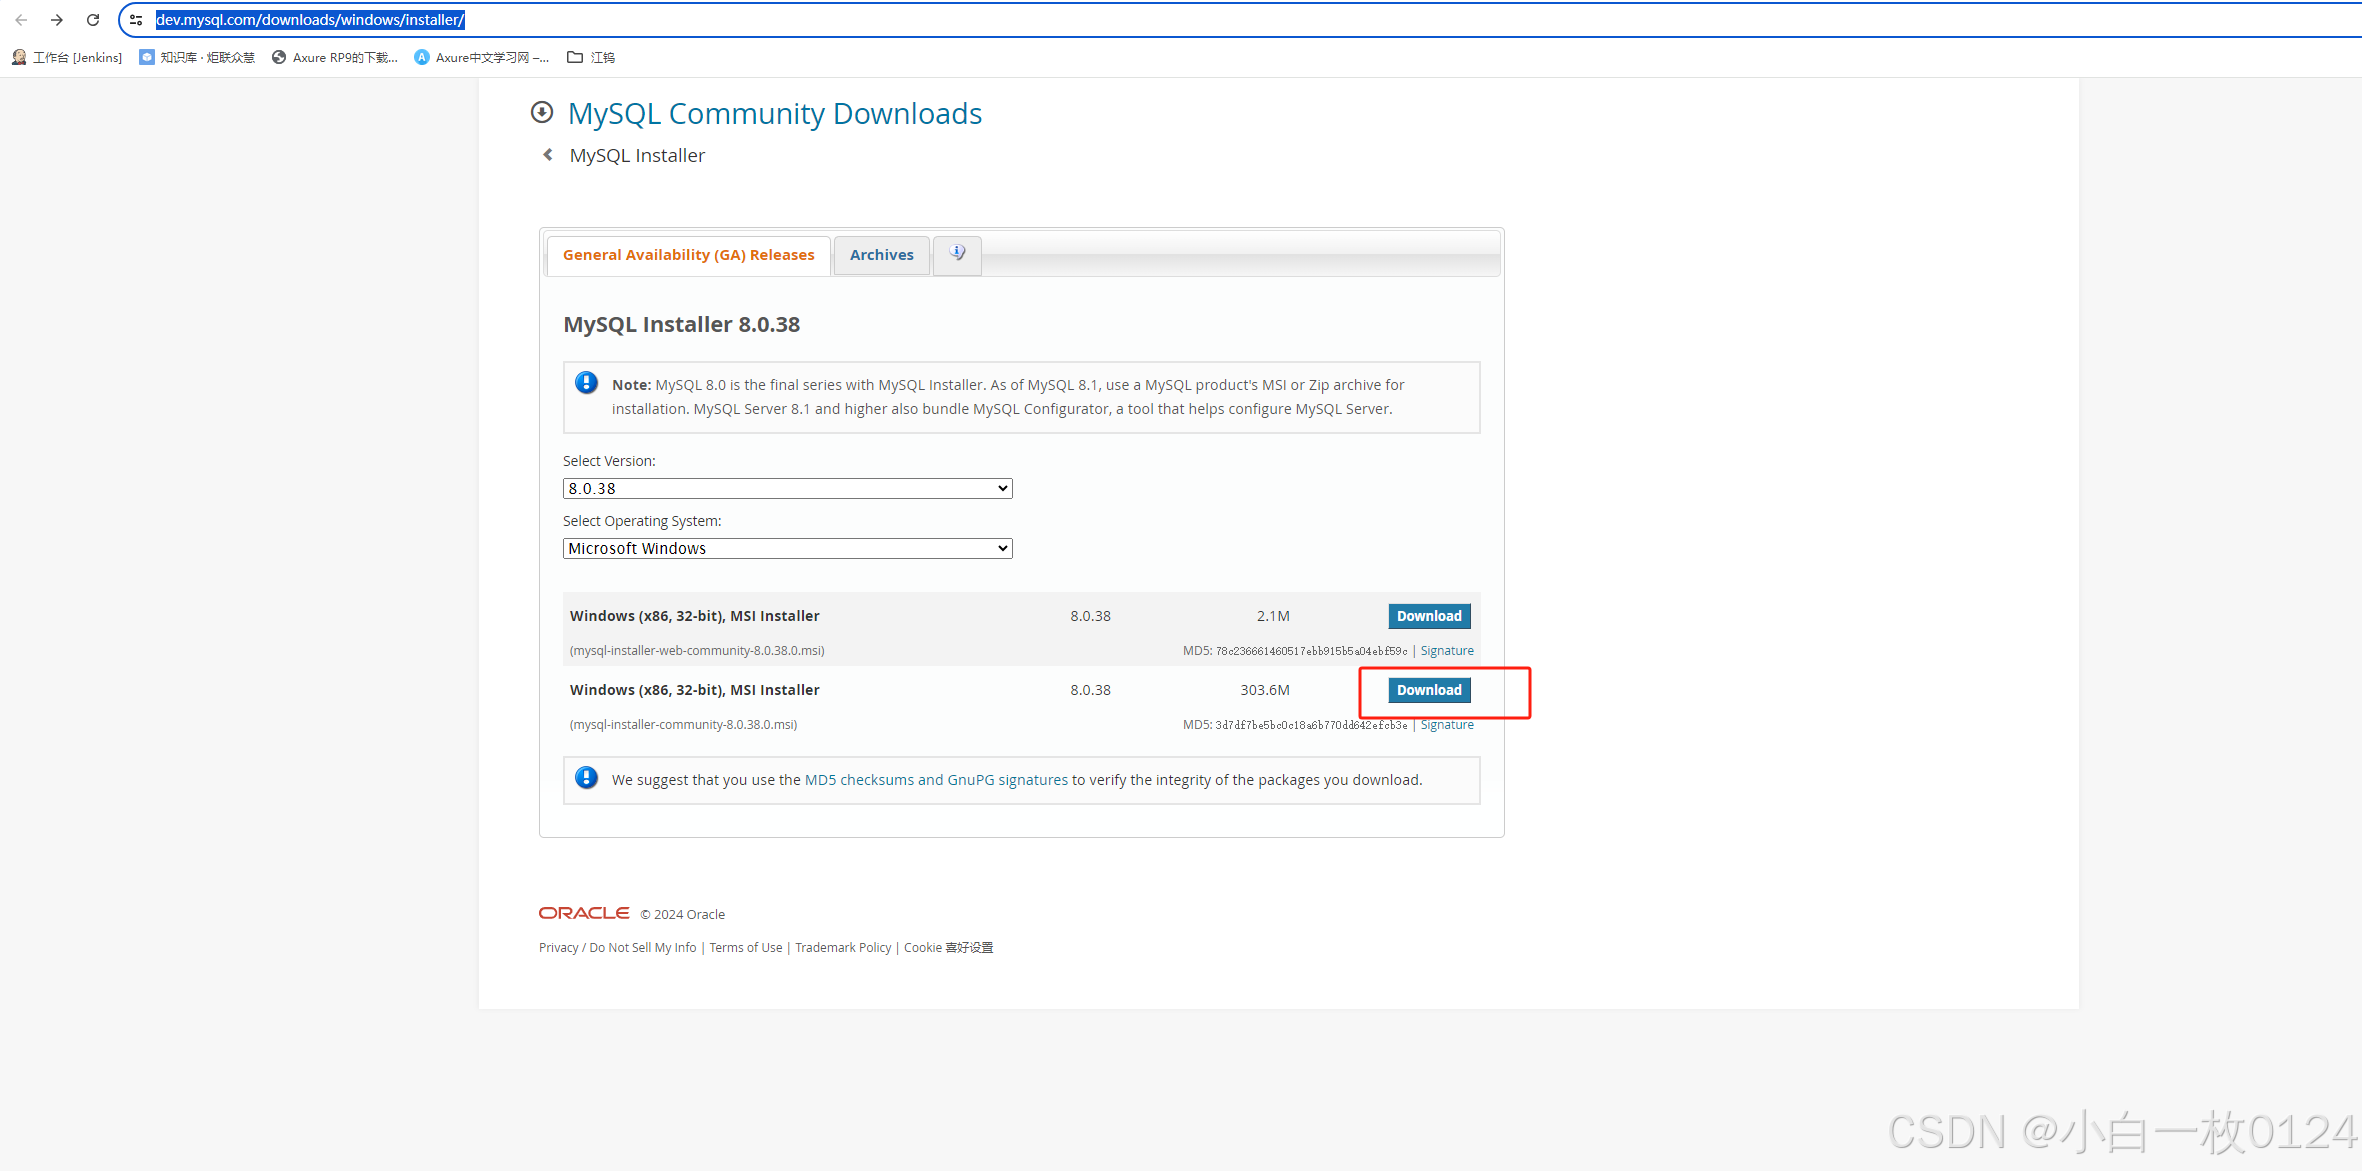Click the info icon in the Note box
This screenshot has height=1171, width=2362.
(586, 382)
